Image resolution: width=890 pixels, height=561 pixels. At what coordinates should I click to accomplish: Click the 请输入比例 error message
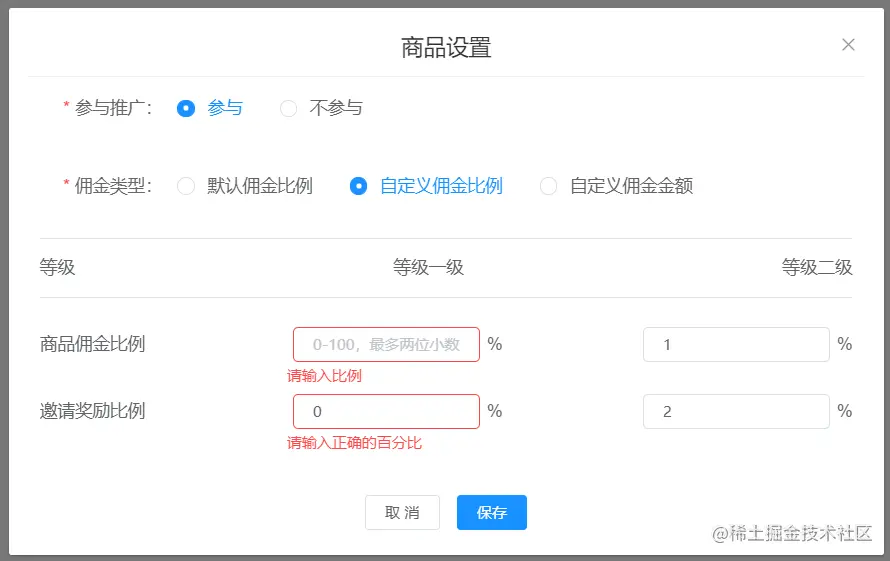(324, 377)
